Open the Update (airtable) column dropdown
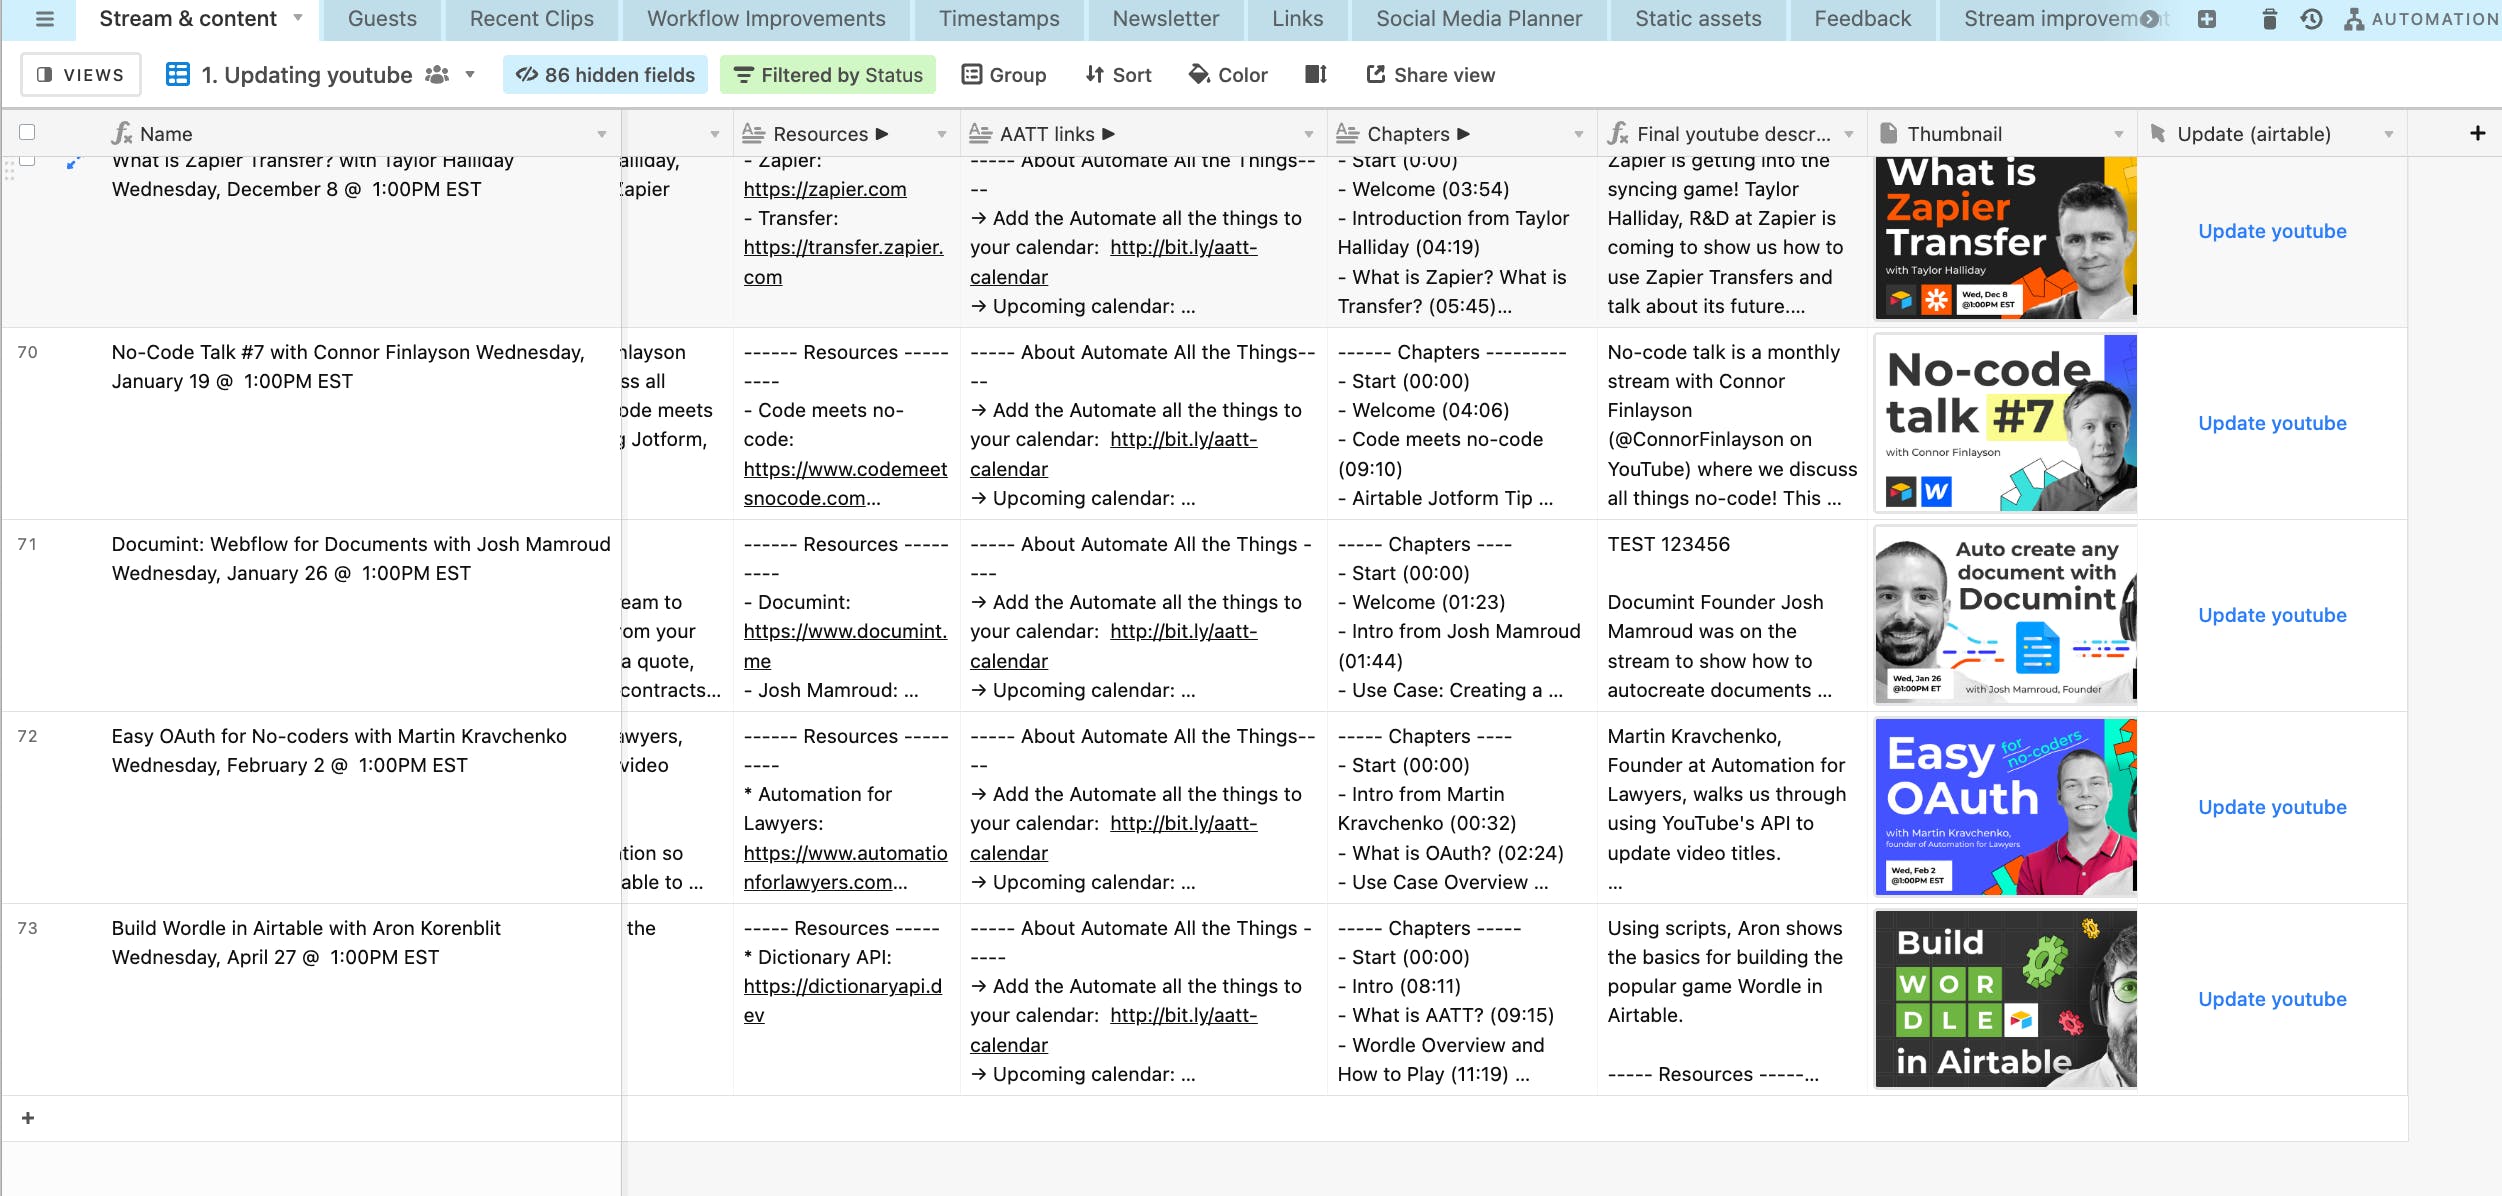The image size is (2502, 1196). pyautogui.click(x=2389, y=134)
